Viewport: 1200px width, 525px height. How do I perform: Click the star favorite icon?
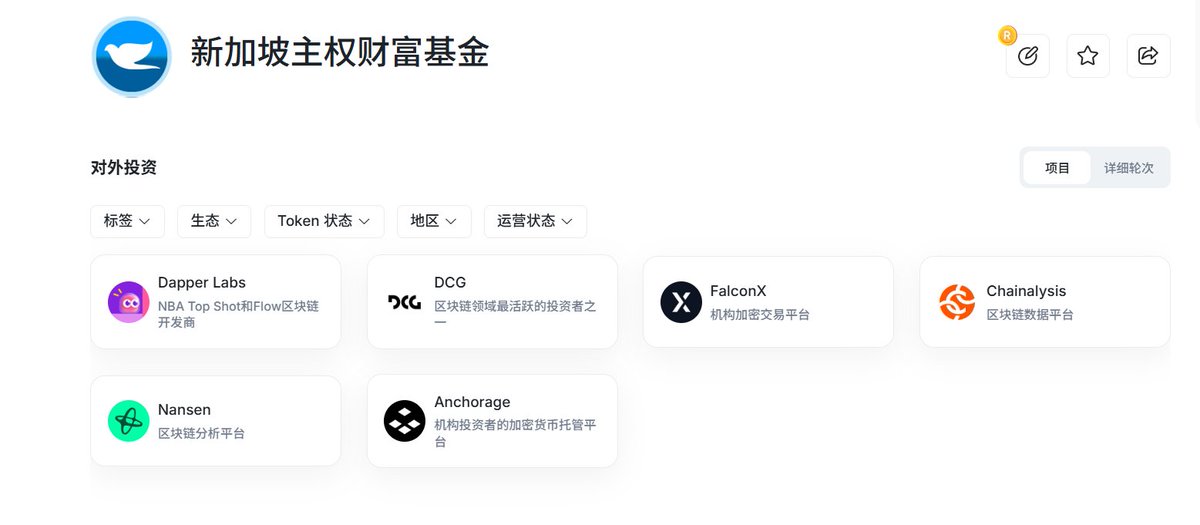[x=1088, y=56]
